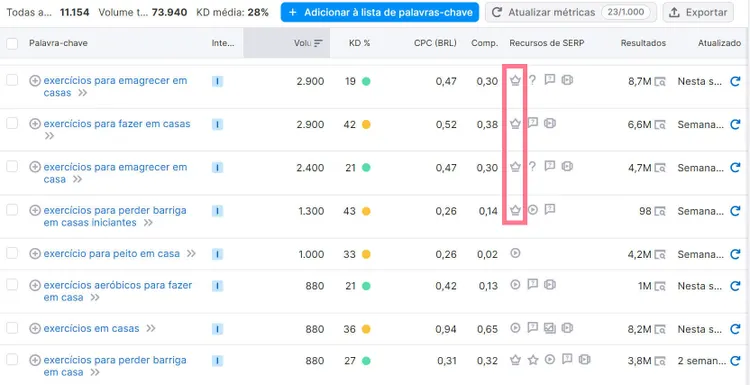750x385 pixels.
Task: Click the Exportar button
Action: [x=698, y=12]
